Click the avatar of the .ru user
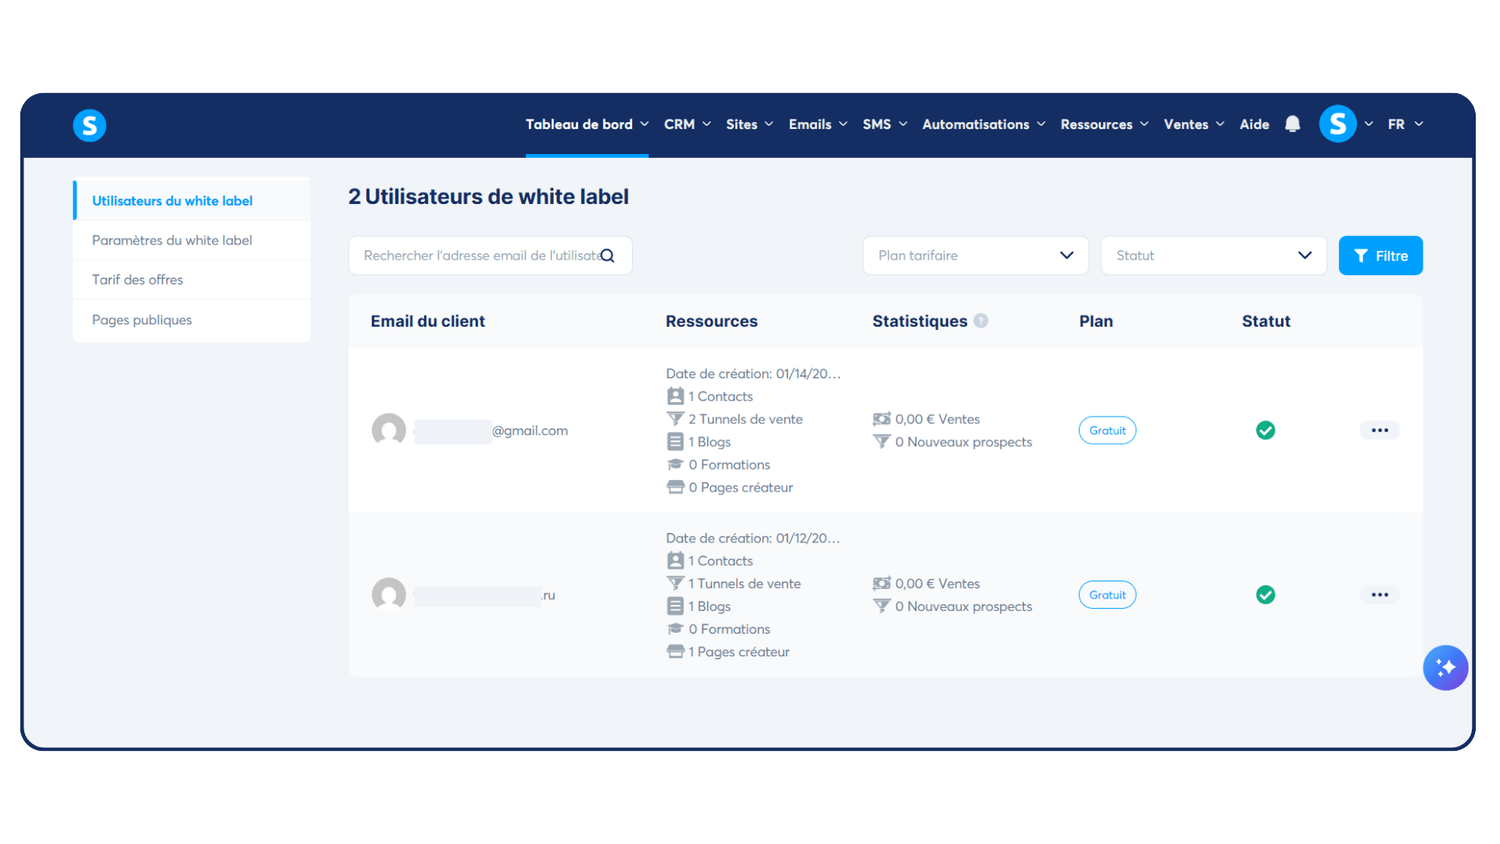The height and width of the screenshot is (844, 1500). coord(389,595)
